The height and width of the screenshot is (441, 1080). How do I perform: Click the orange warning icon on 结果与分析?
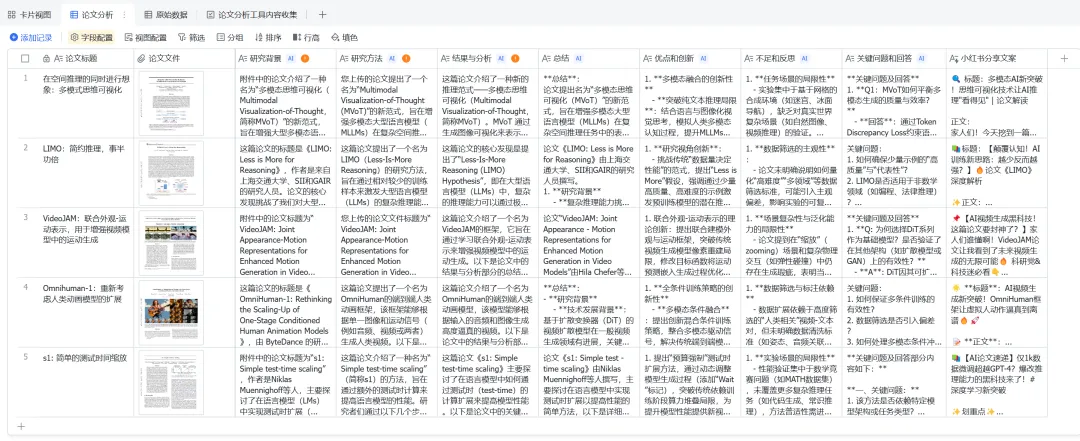[x=515, y=59]
